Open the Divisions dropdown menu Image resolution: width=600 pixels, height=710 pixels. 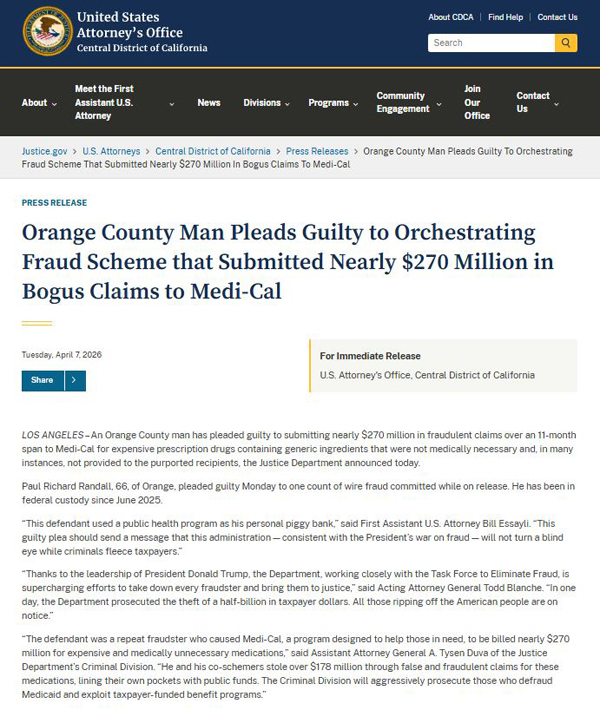coord(268,103)
